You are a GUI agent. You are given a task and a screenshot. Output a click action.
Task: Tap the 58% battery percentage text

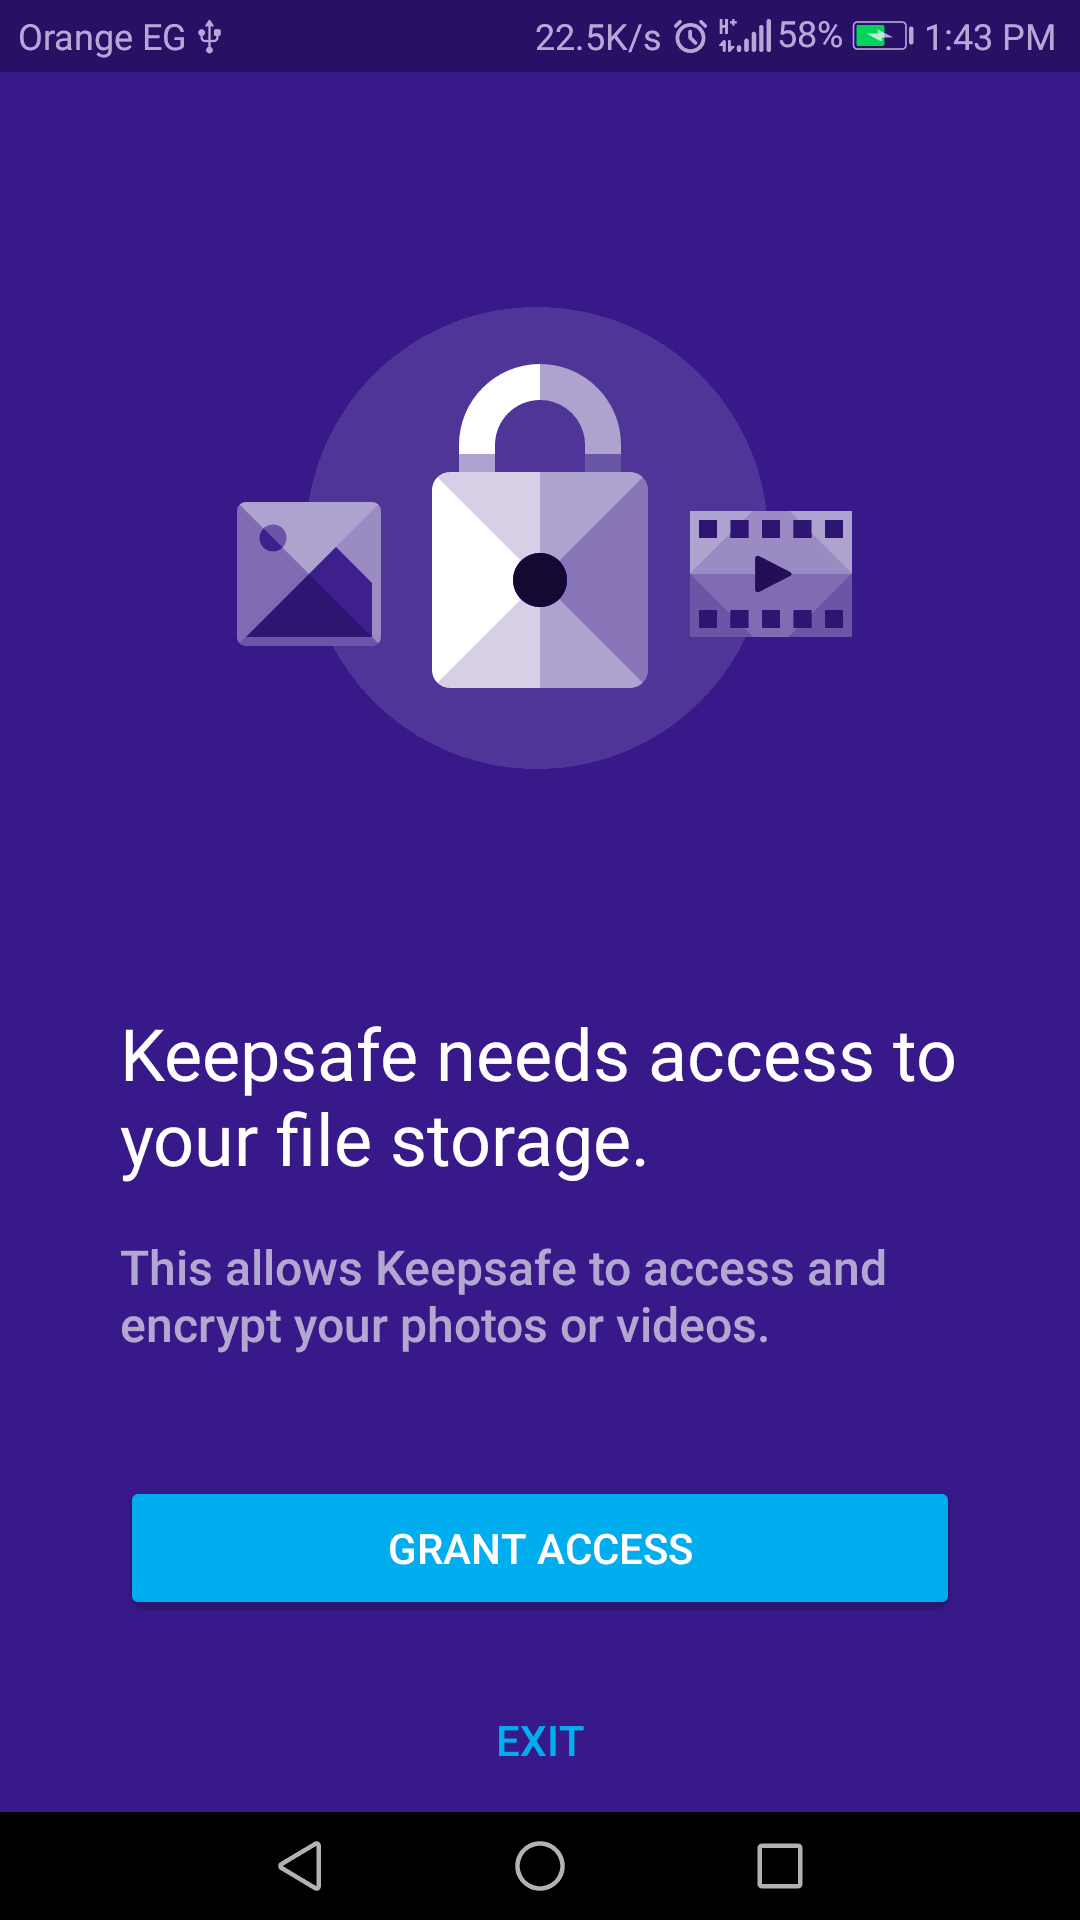[810, 36]
